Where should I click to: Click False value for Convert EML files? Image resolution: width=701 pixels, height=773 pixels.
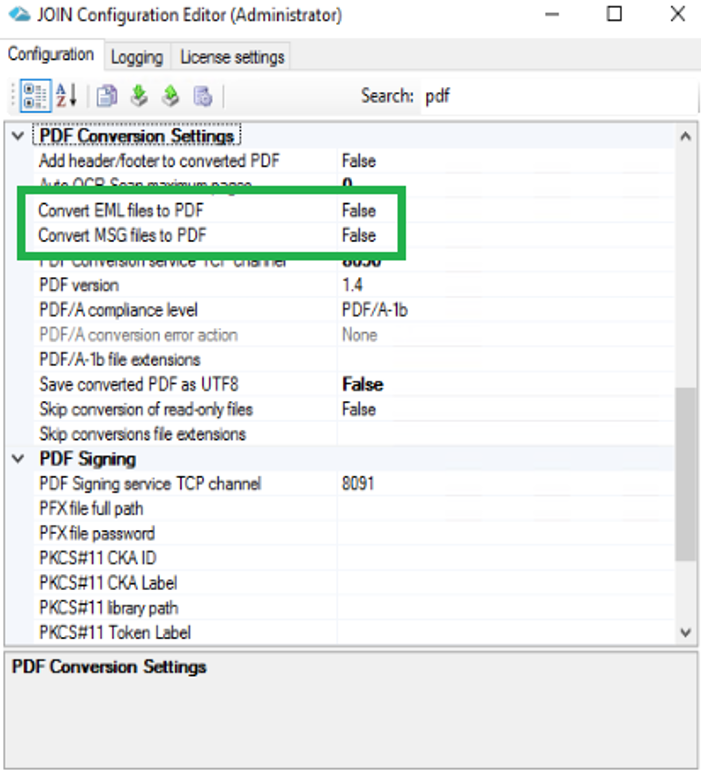point(359,211)
